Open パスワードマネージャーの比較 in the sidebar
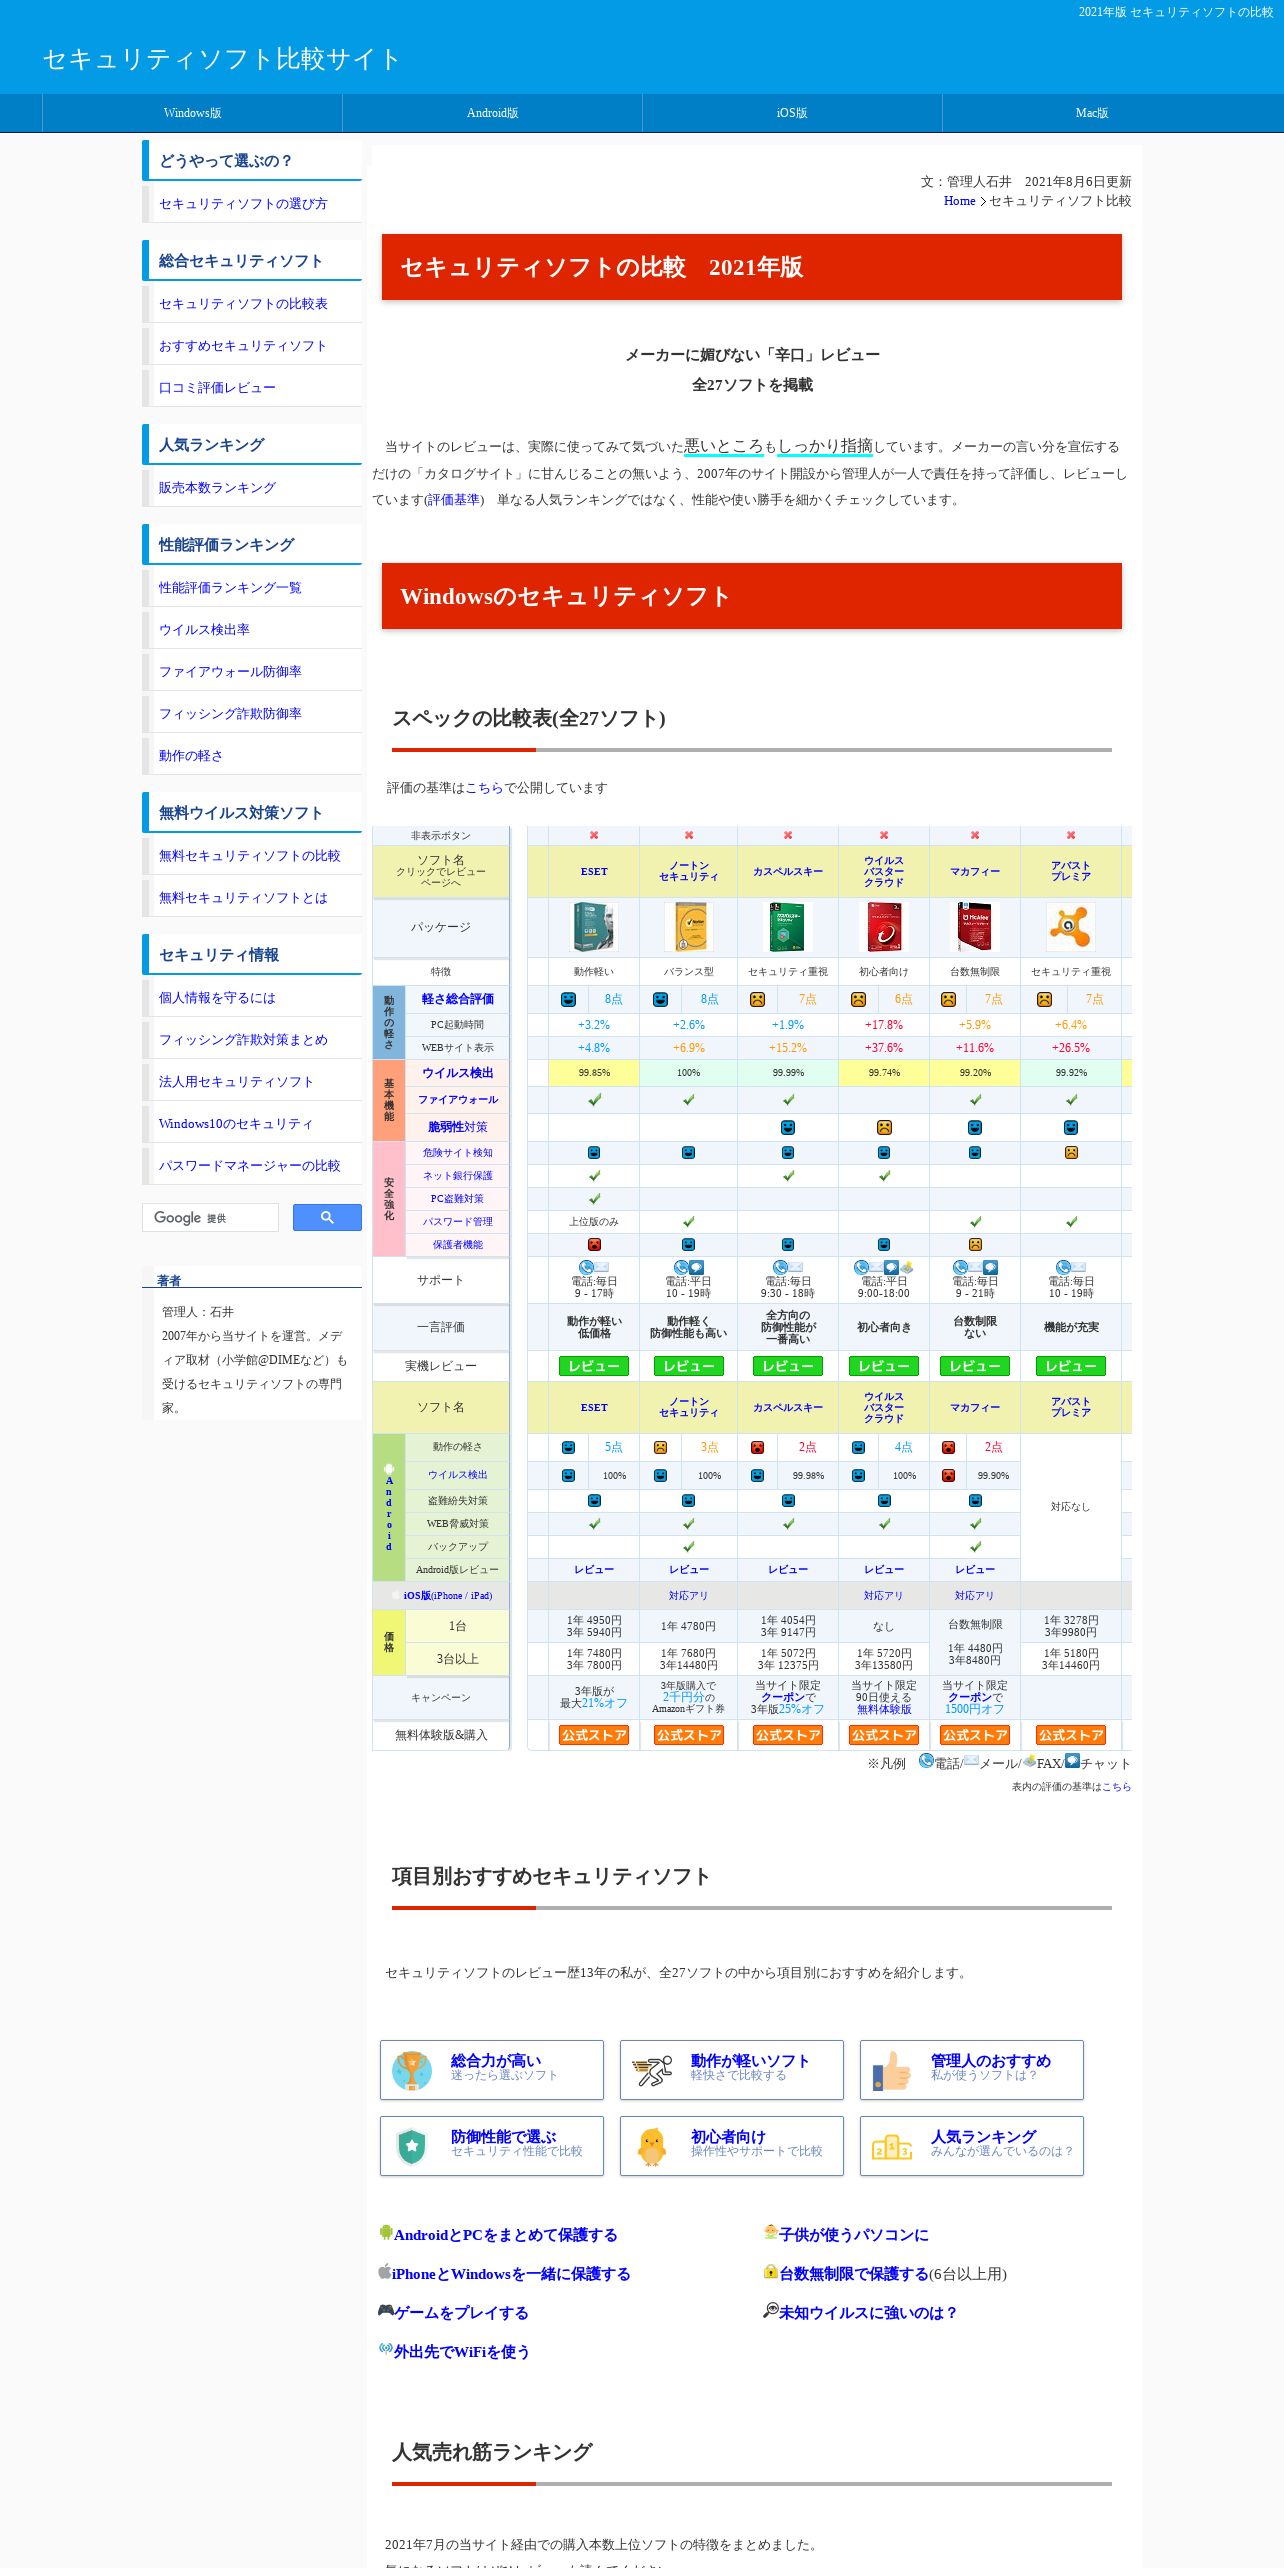The height and width of the screenshot is (2568, 1284). tap(249, 1166)
